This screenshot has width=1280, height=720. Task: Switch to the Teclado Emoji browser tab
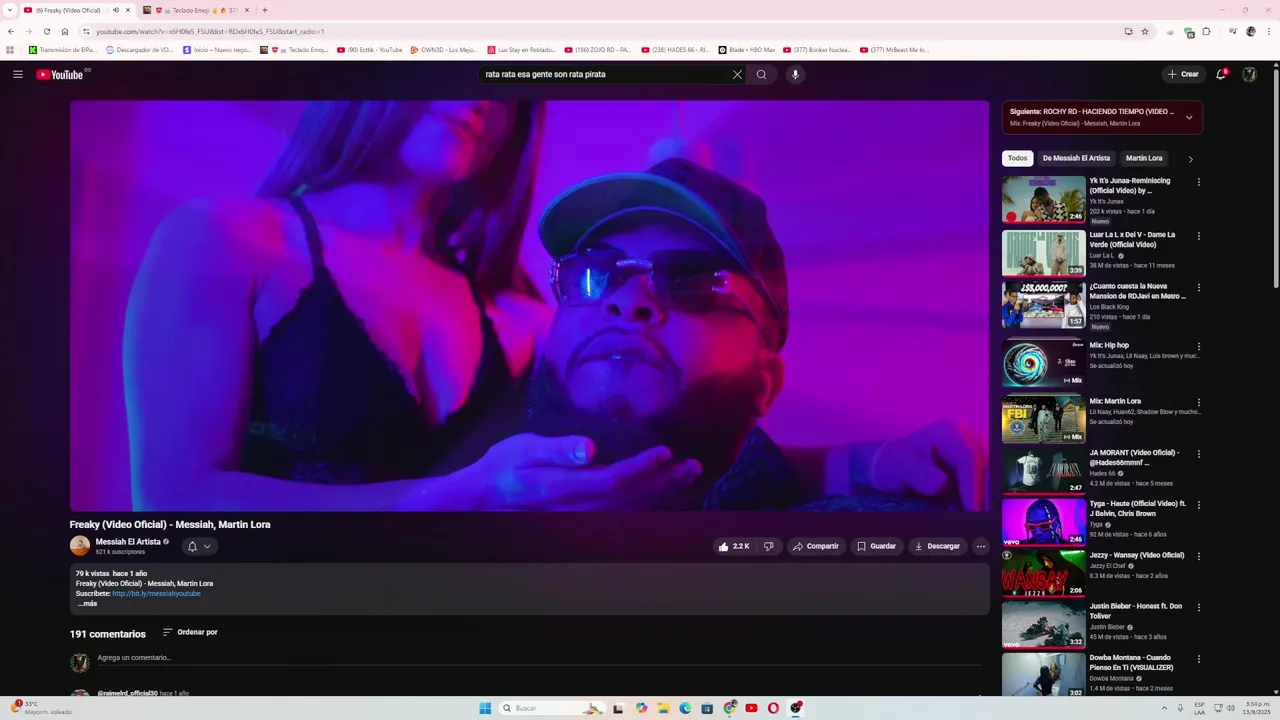[x=194, y=10]
